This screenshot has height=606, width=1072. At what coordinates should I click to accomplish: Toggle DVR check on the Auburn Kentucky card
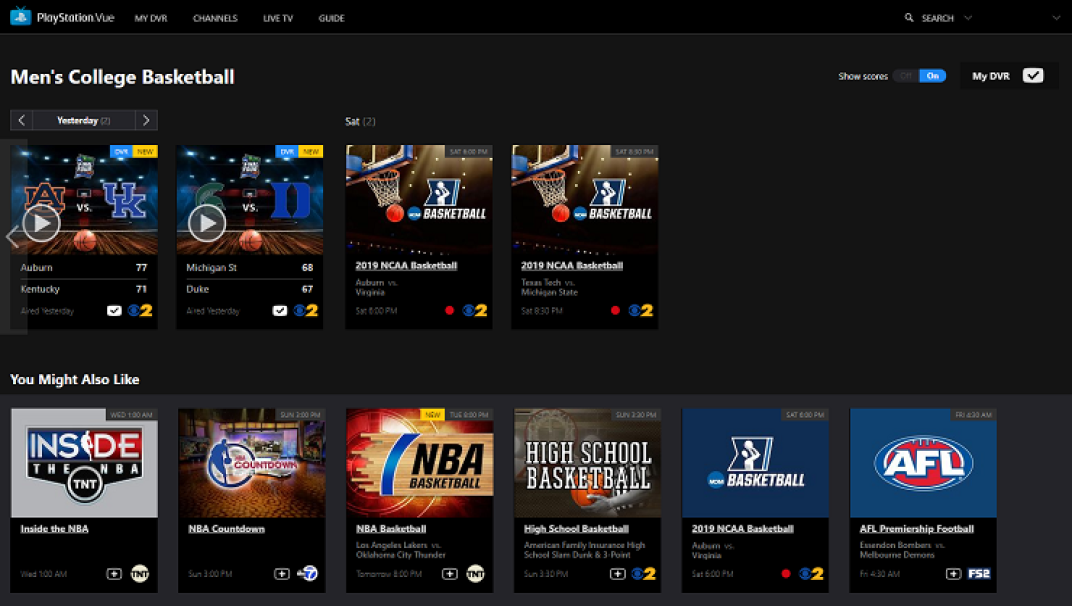click(114, 311)
